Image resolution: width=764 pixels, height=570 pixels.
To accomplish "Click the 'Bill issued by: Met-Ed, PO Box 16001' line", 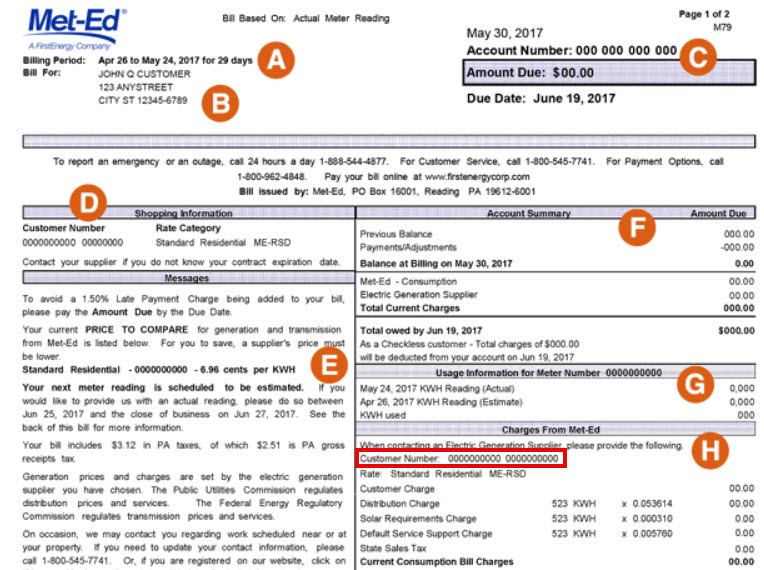I will [387, 191].
